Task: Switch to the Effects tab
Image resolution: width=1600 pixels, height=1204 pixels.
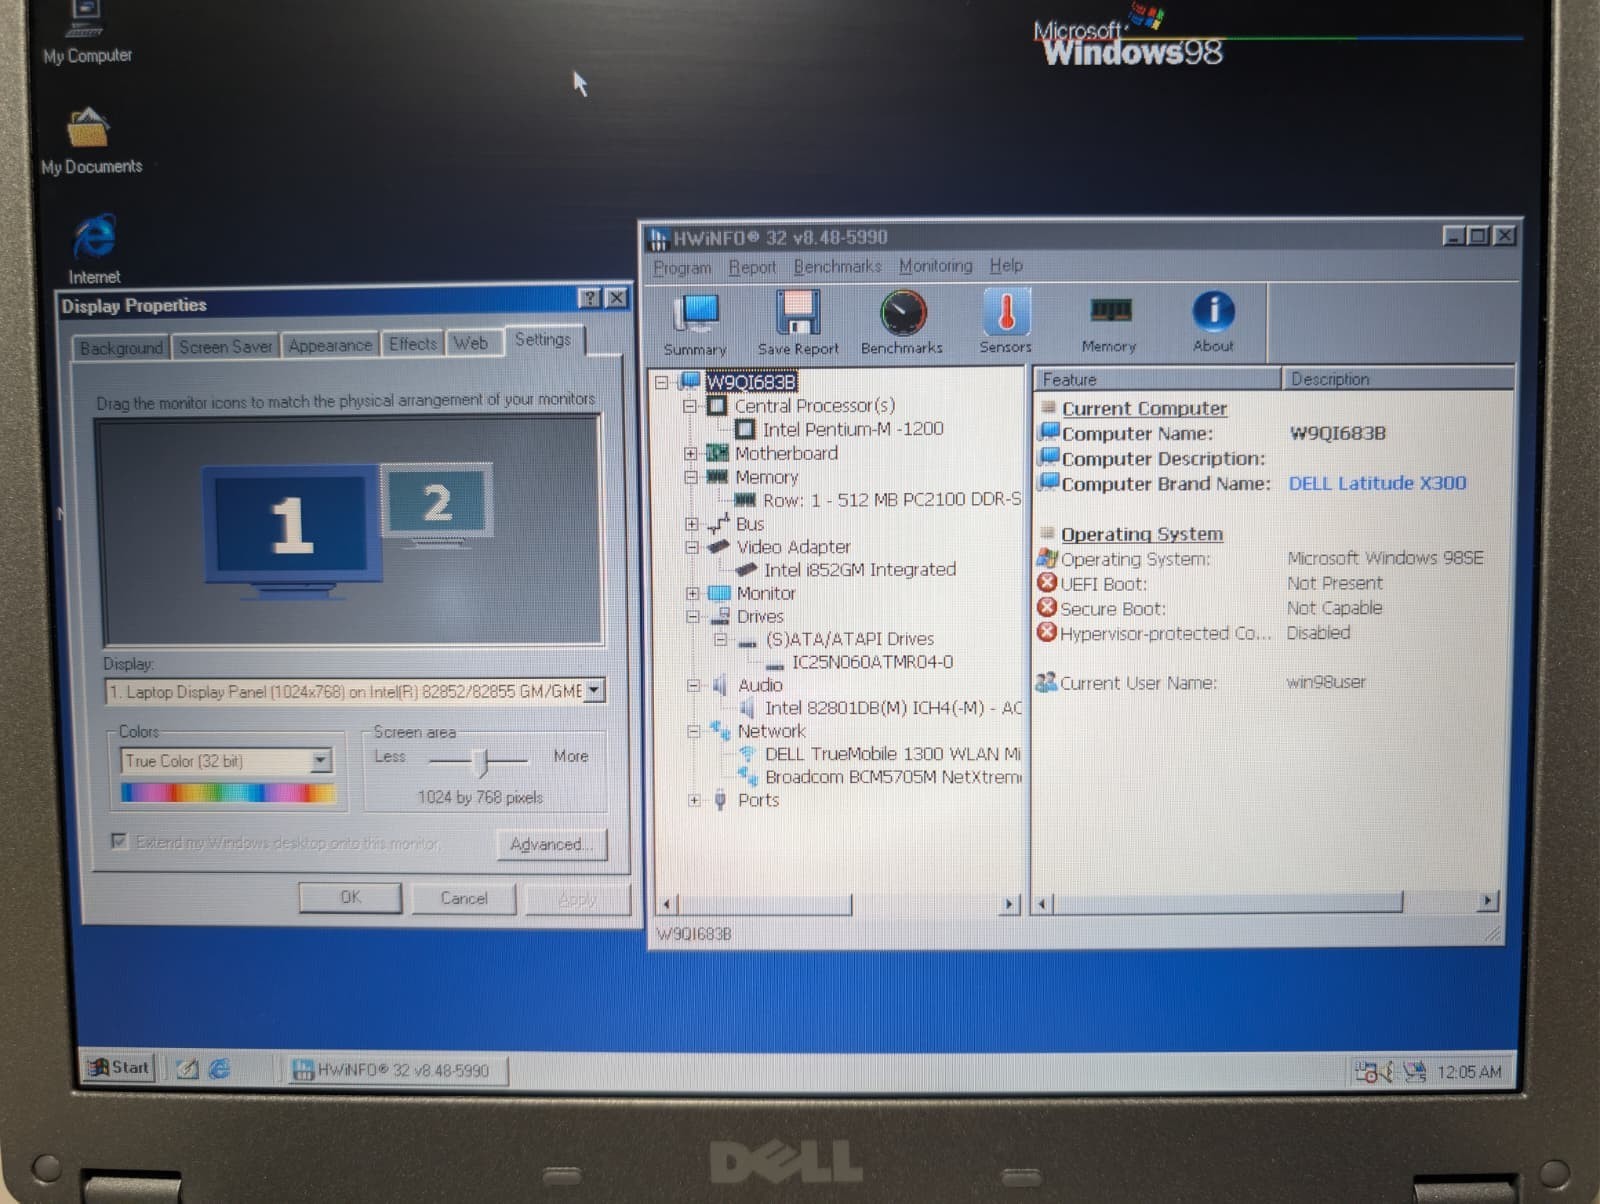Action: pyautogui.click(x=413, y=344)
